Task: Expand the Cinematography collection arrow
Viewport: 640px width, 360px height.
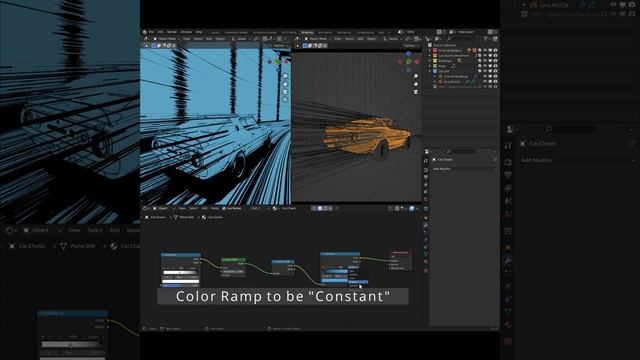Action: pos(429,50)
